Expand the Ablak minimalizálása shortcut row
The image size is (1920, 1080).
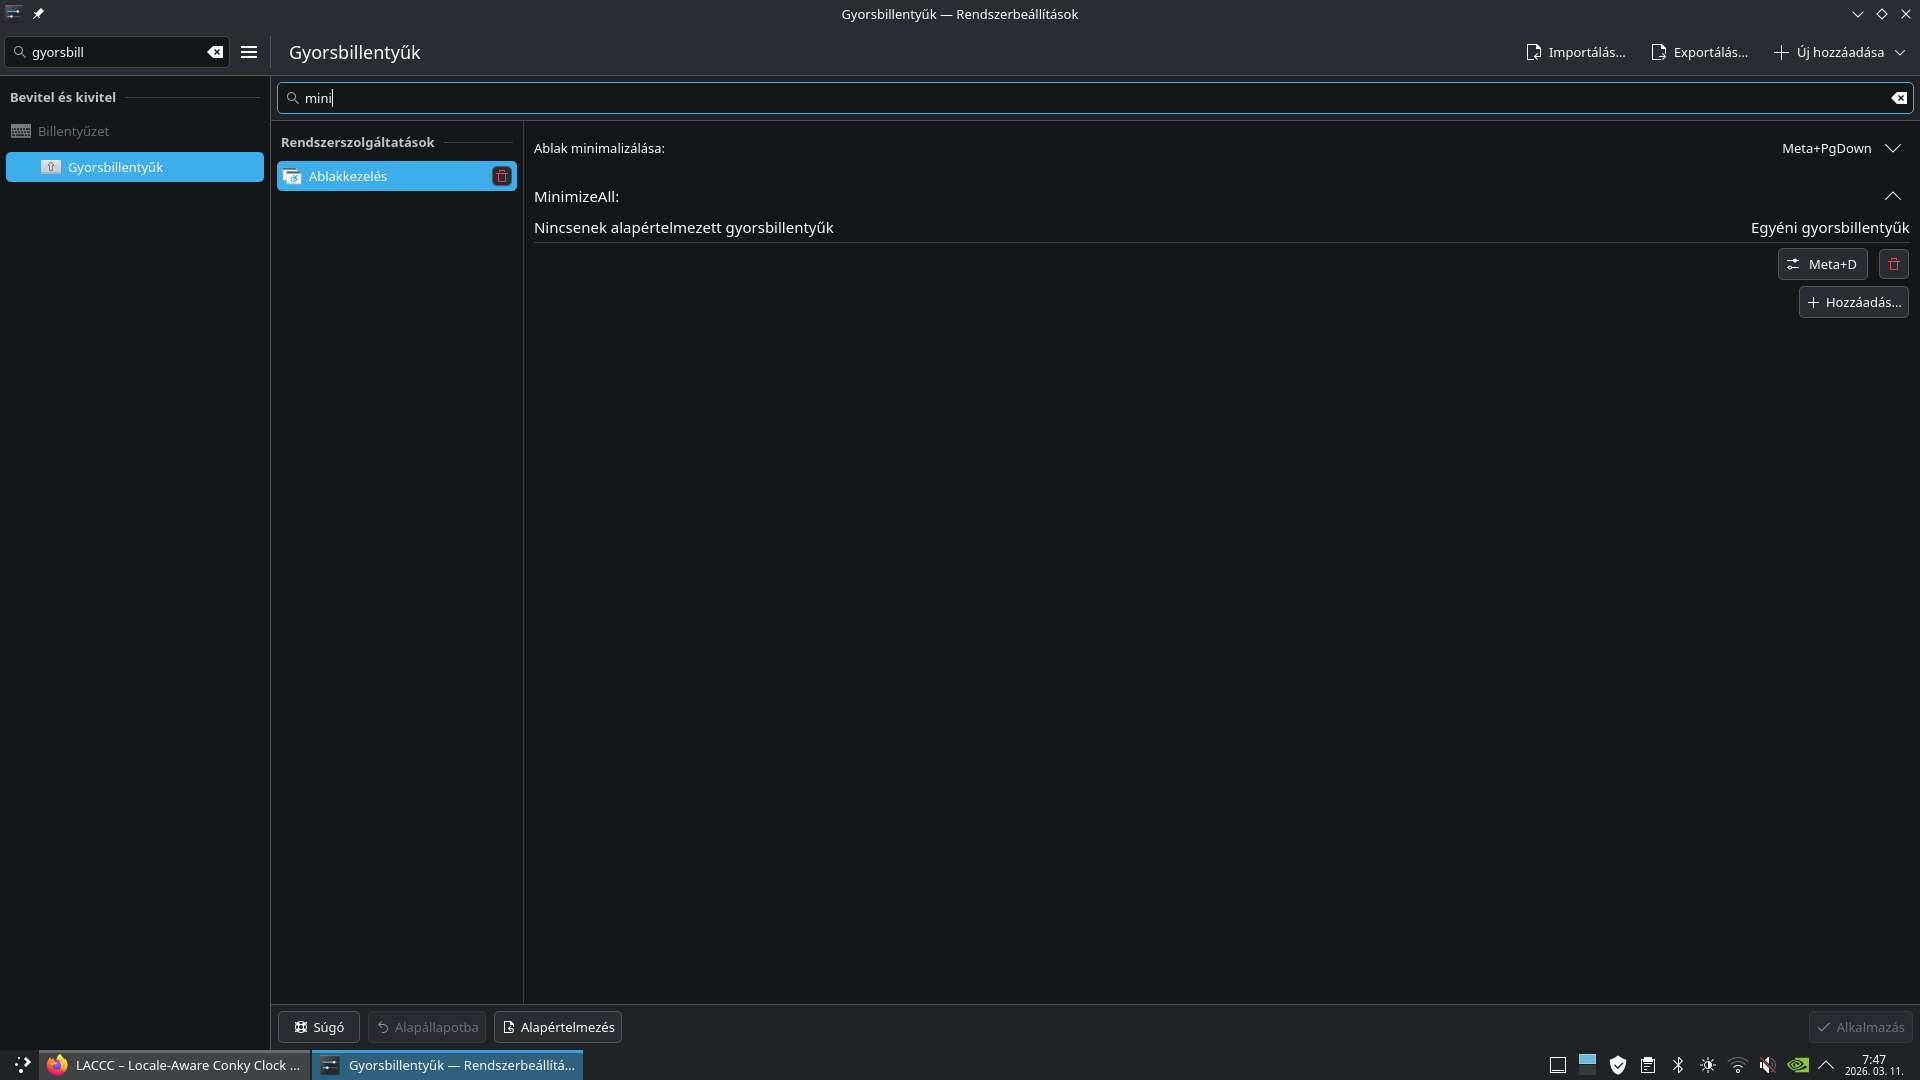point(1892,148)
